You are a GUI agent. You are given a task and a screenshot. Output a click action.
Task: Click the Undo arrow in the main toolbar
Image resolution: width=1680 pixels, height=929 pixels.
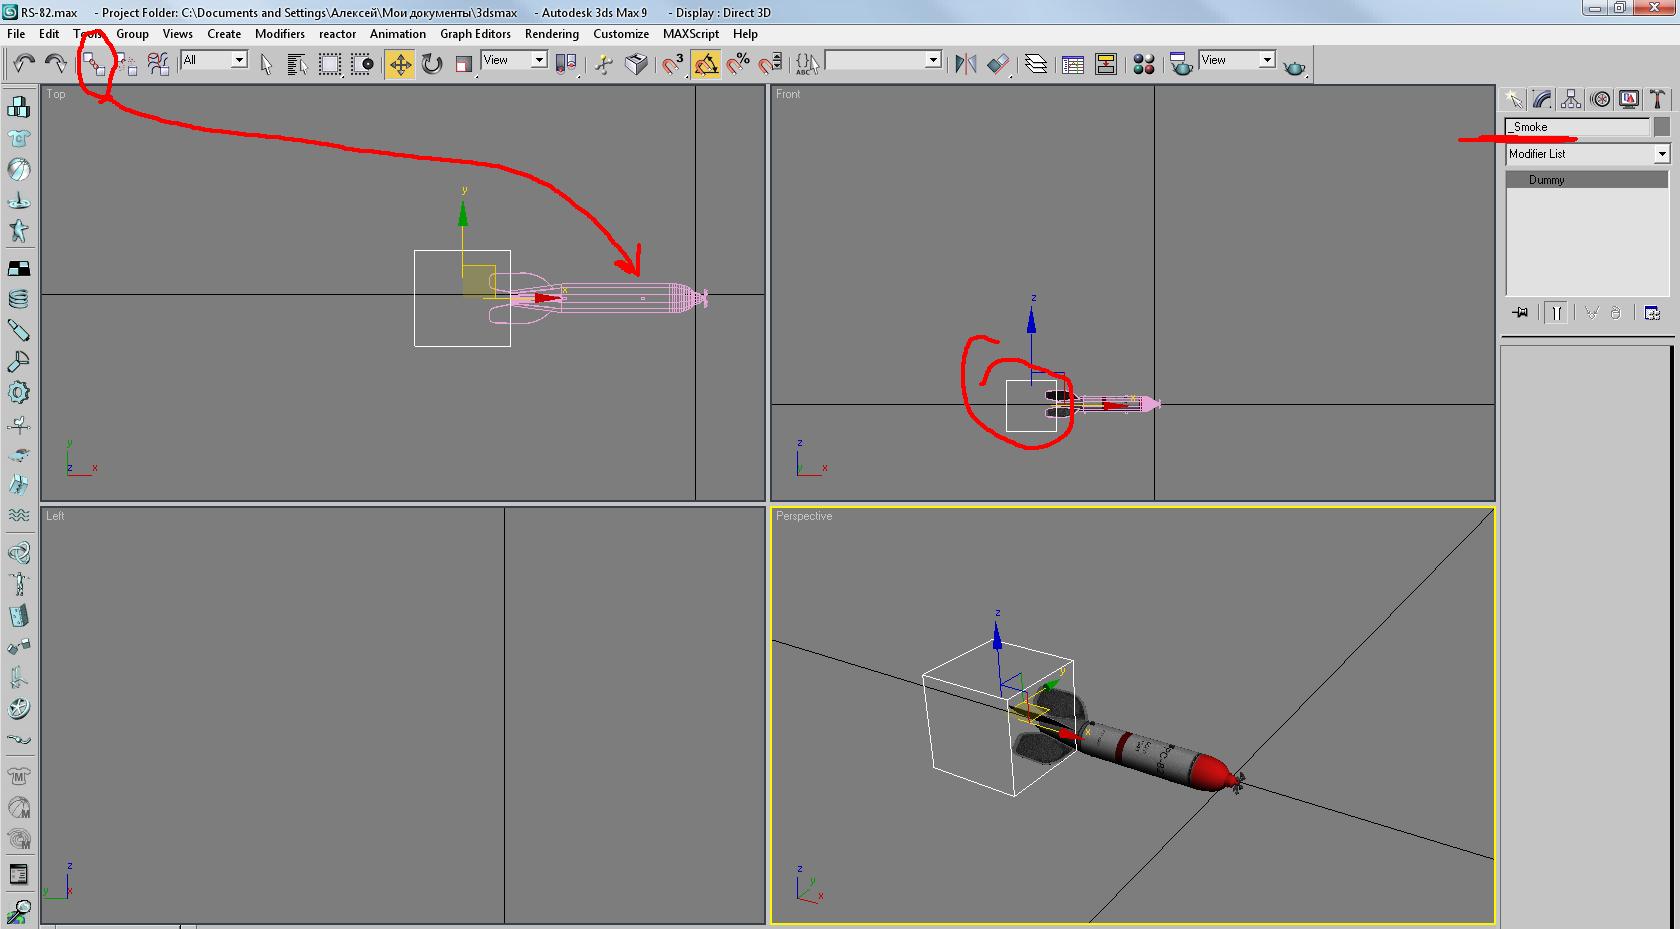pos(24,64)
